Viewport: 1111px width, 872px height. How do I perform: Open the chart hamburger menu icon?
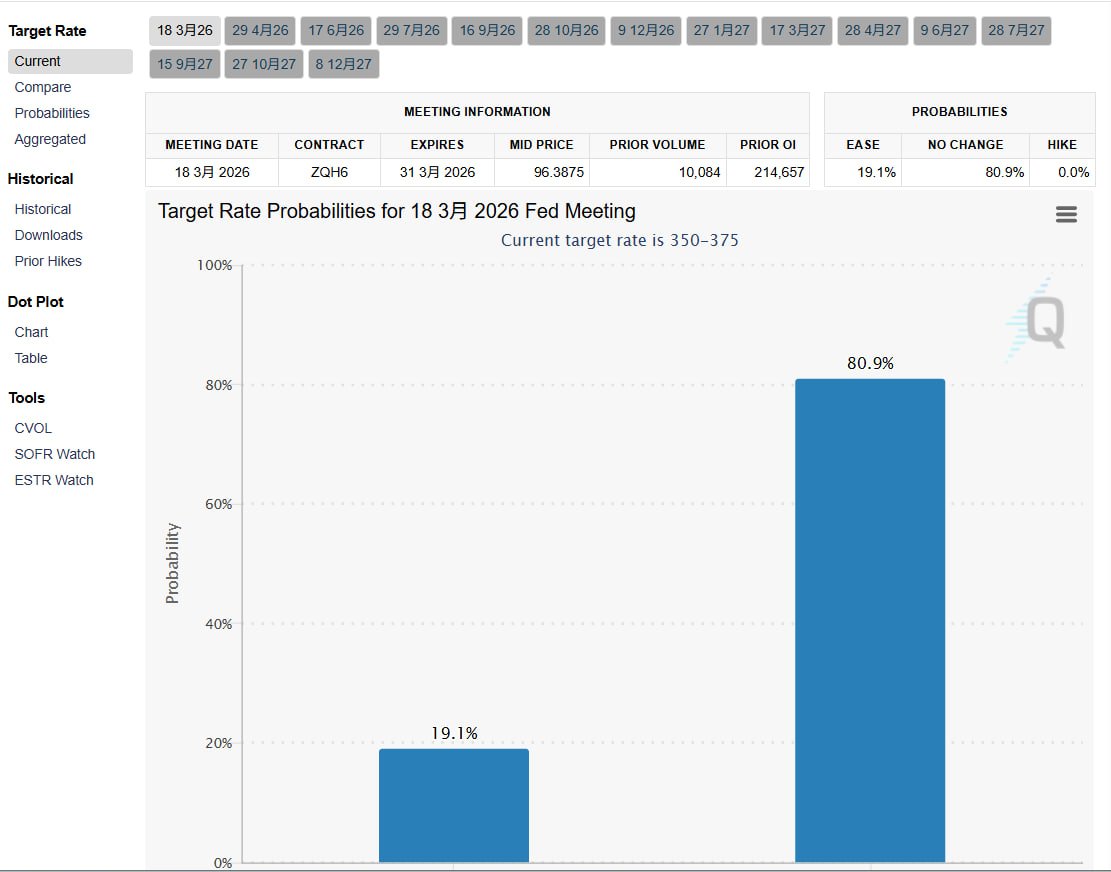pyautogui.click(x=1066, y=215)
